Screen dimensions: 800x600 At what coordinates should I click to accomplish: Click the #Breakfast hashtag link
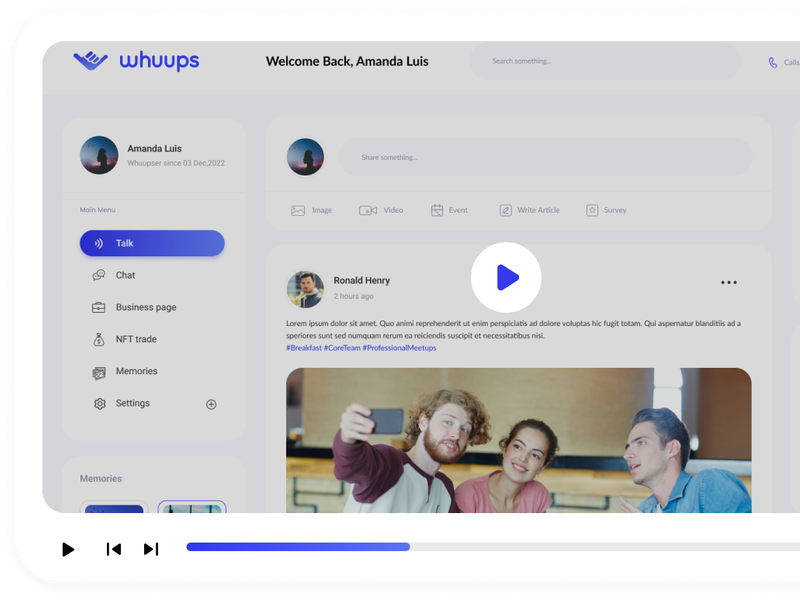(304, 348)
